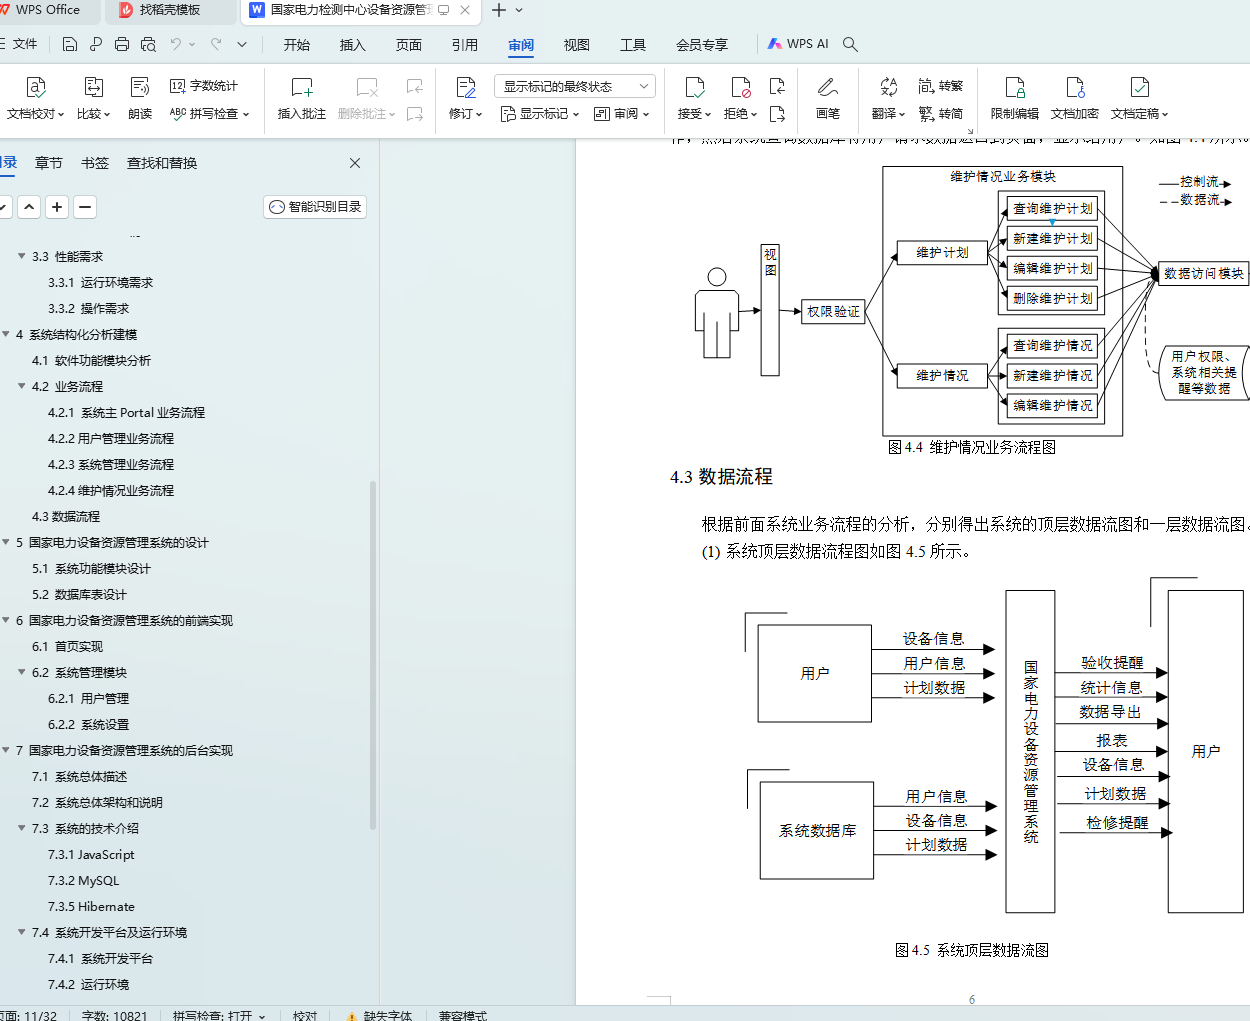Open 限制编辑 restrict editing
Image resolution: width=1250 pixels, height=1021 pixels.
(x=1015, y=99)
